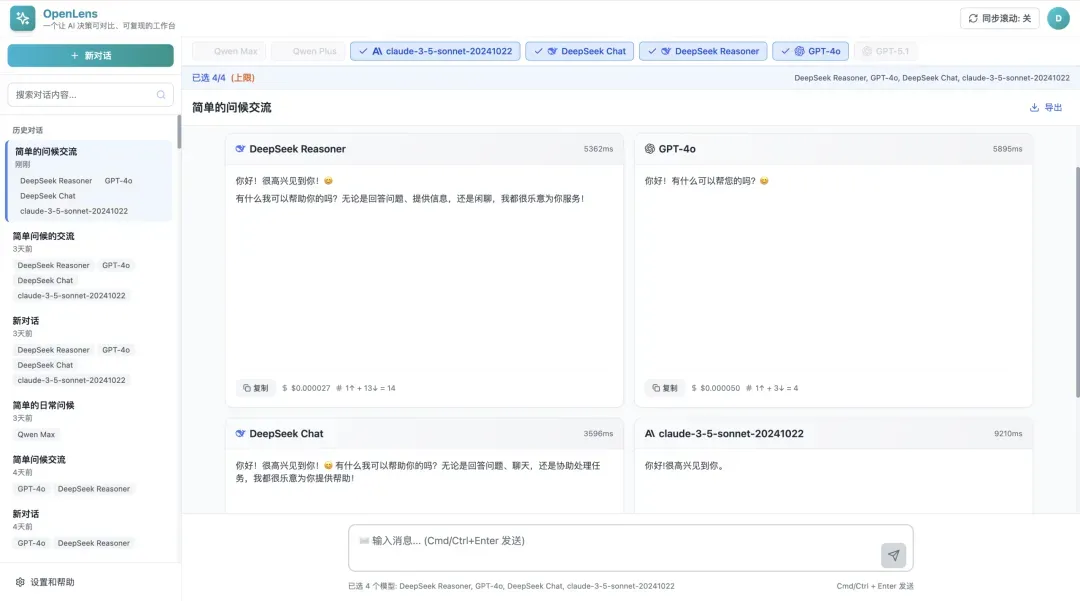Click the 3596ms latency label

[x=598, y=434]
